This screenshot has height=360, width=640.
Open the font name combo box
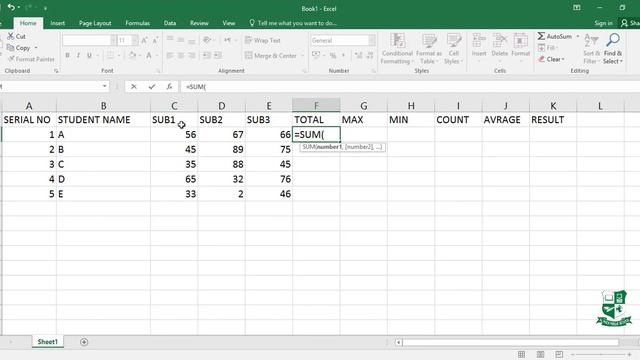(89, 40)
